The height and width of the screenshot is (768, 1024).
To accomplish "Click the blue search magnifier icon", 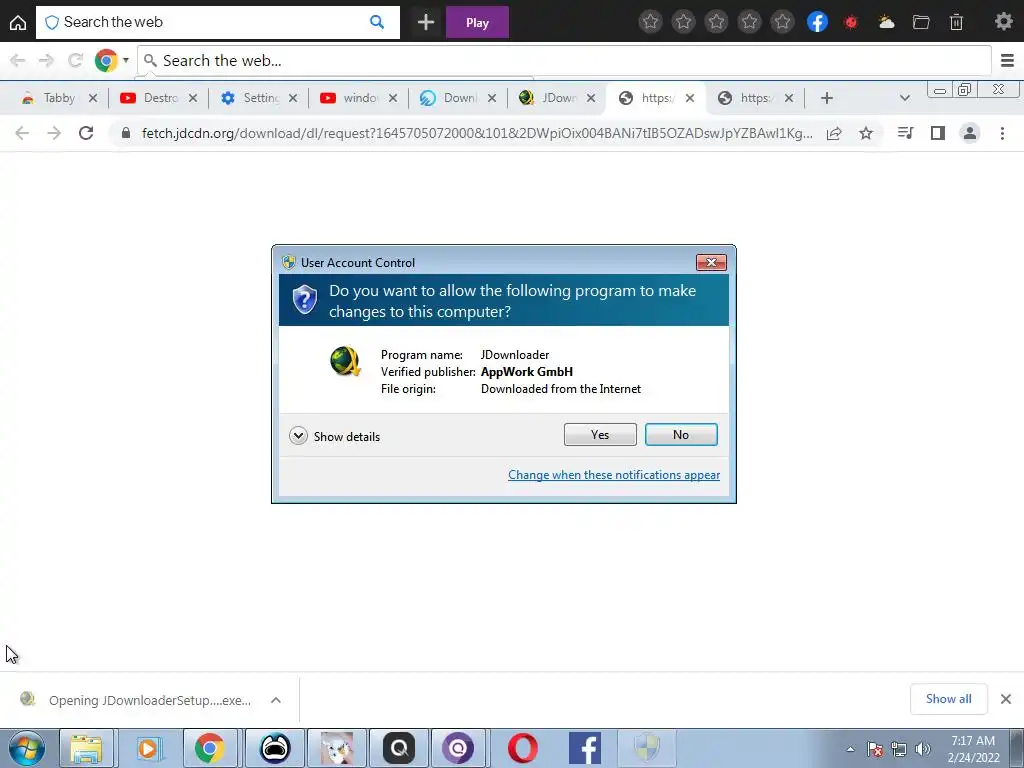I will tap(377, 22).
